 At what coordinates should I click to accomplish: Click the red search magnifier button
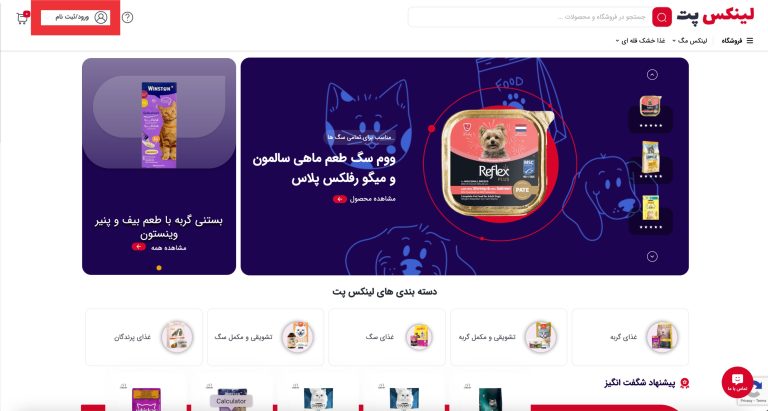click(662, 18)
